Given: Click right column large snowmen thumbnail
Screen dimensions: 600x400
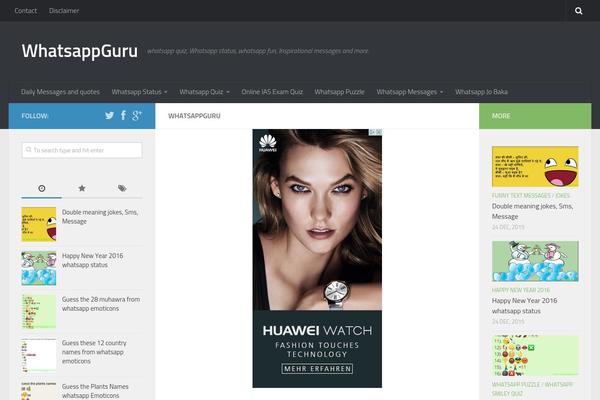Looking at the screenshot, I should (x=535, y=261).
